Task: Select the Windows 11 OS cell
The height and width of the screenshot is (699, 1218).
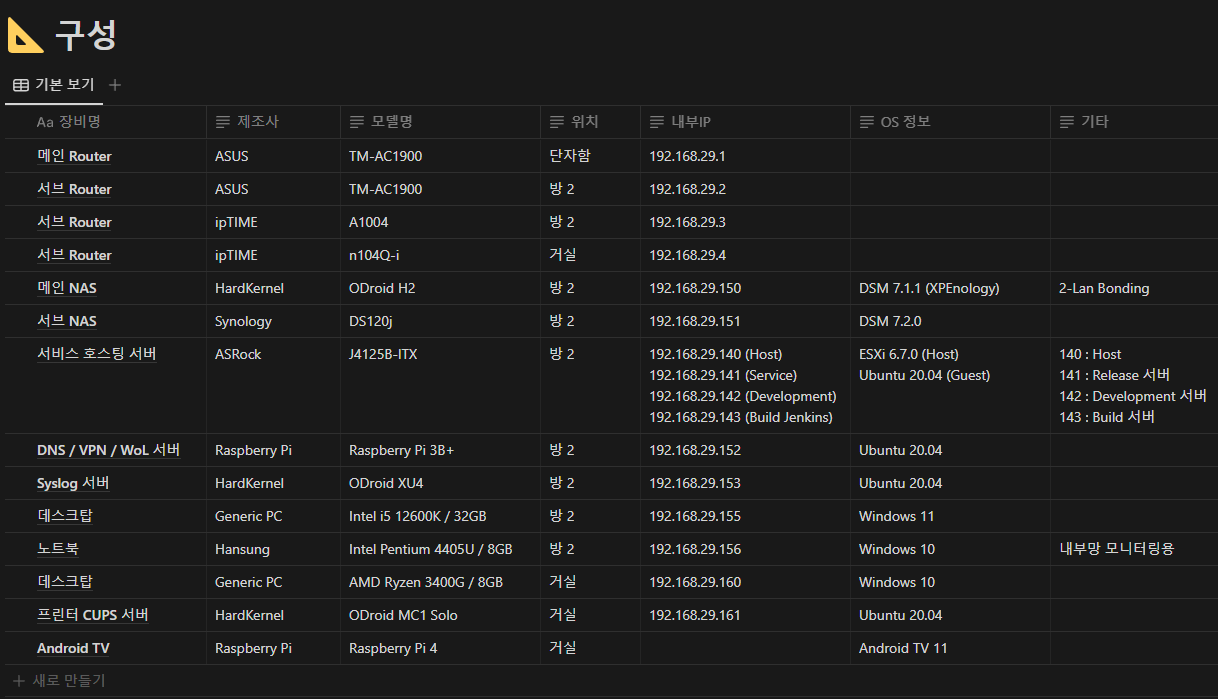Action: pyautogui.click(x=950, y=515)
